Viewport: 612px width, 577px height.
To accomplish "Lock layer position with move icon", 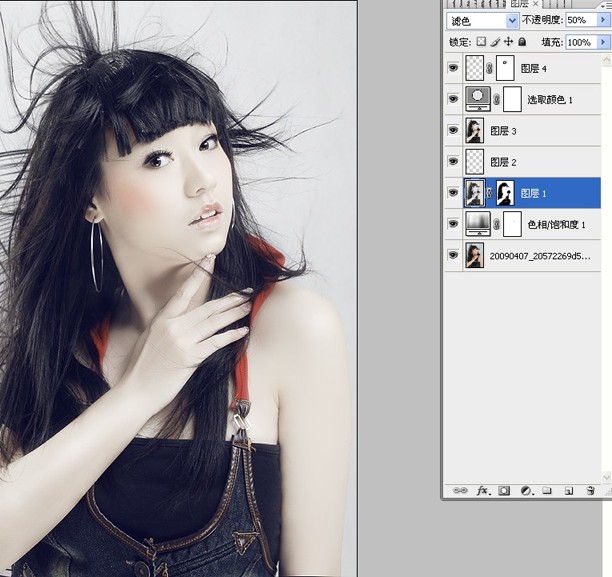I will (x=508, y=41).
